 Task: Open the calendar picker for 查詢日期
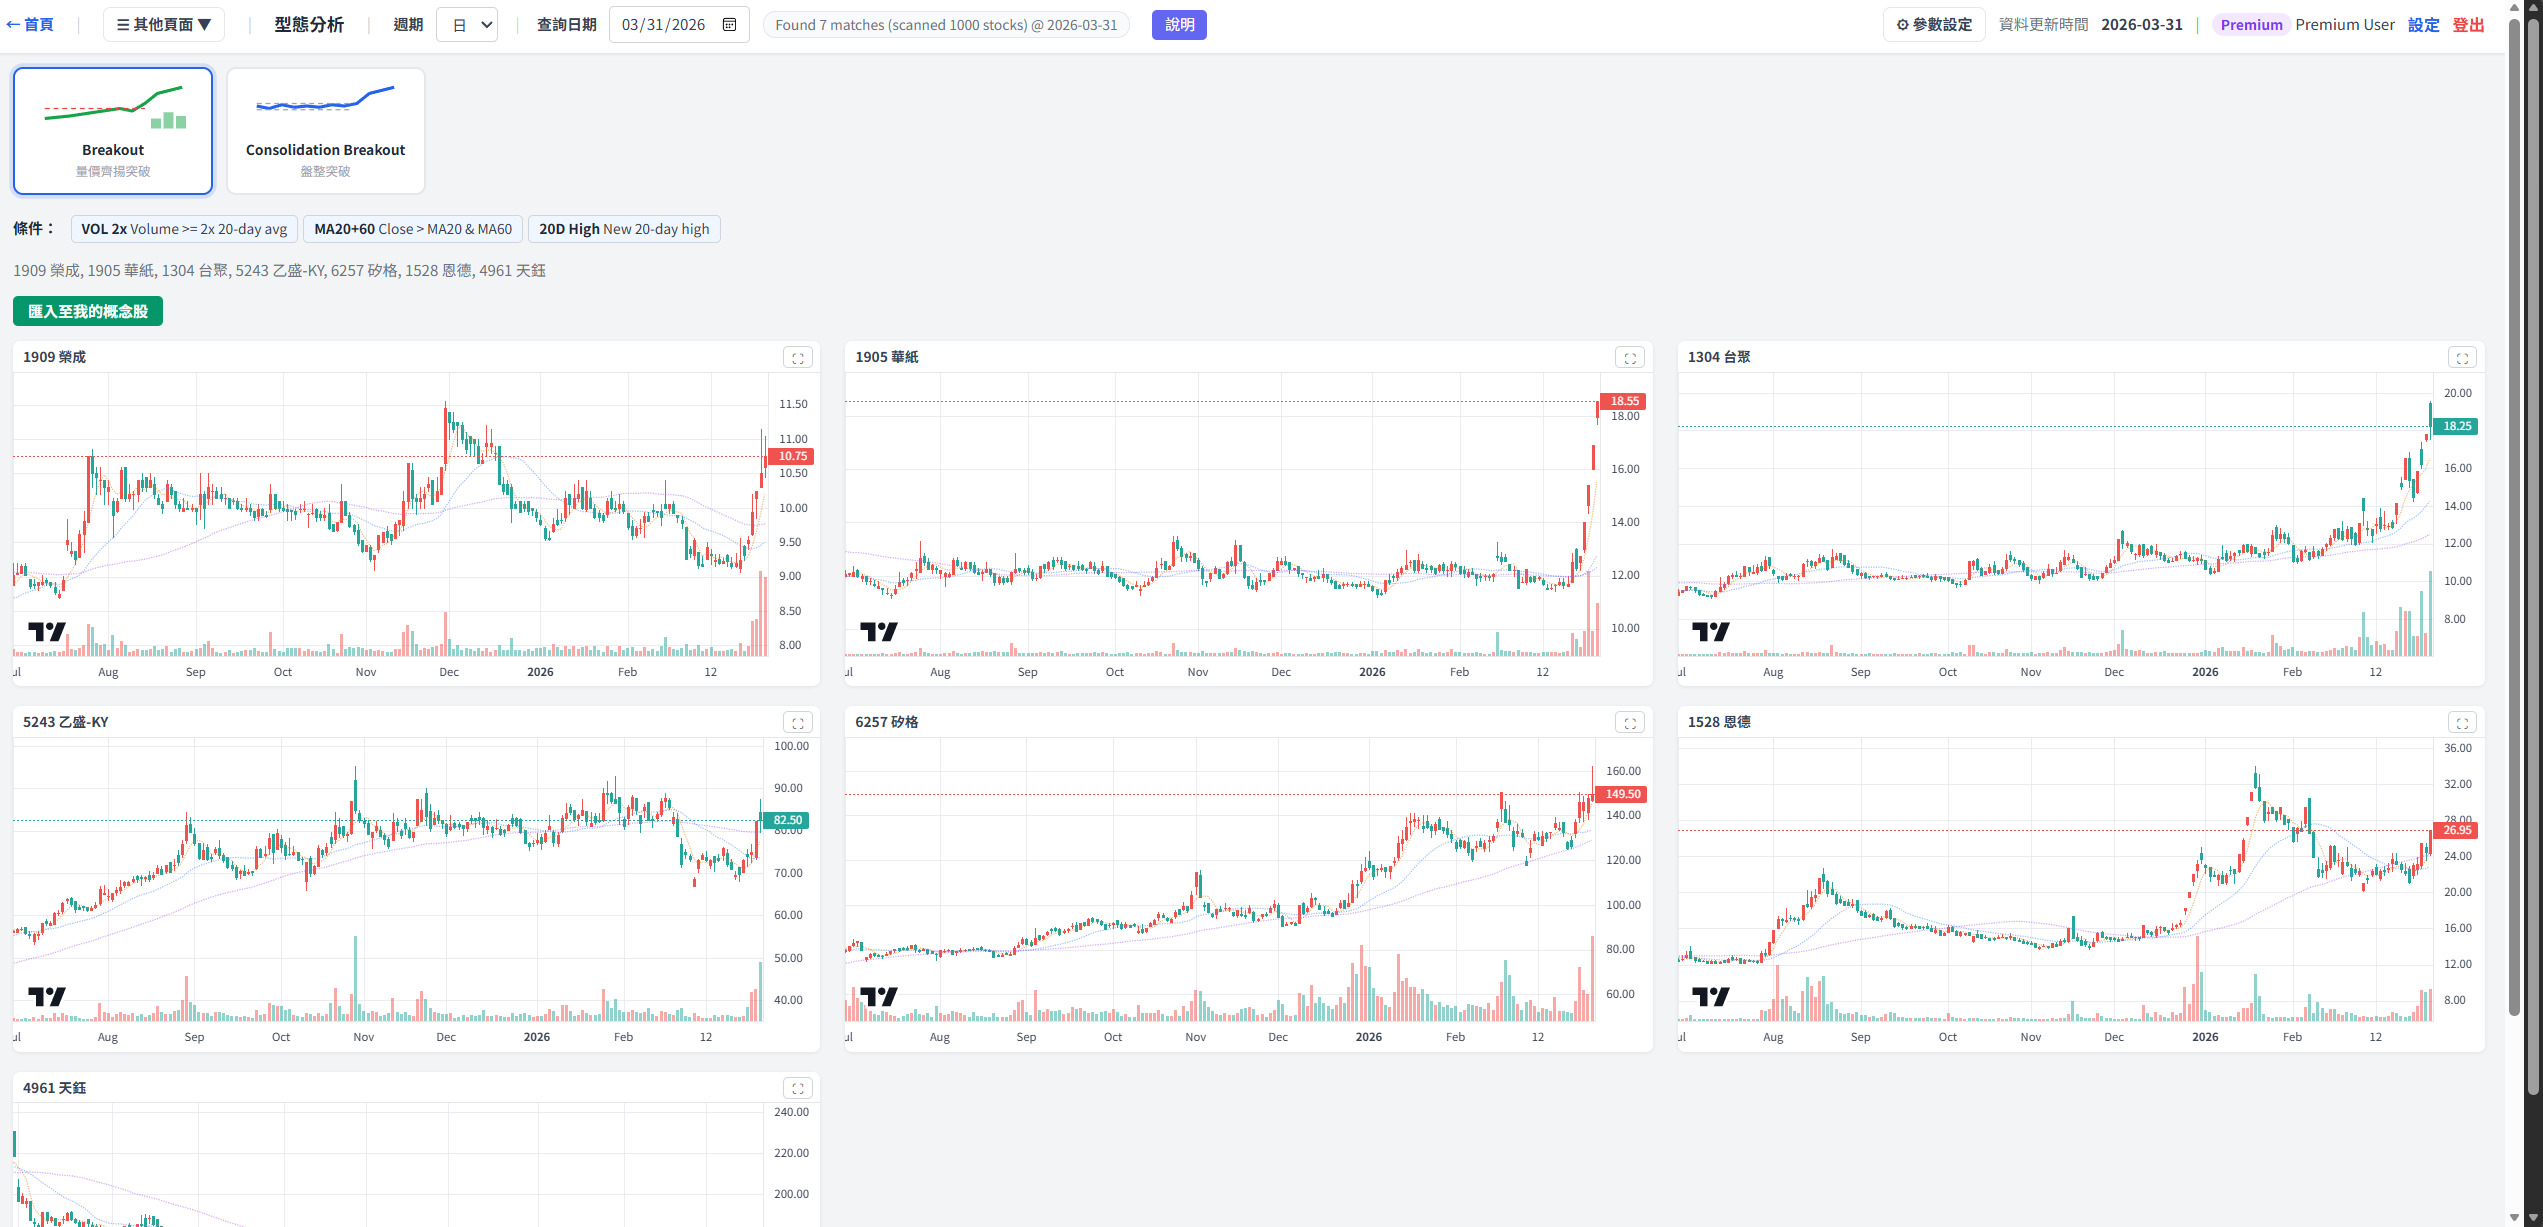click(730, 25)
